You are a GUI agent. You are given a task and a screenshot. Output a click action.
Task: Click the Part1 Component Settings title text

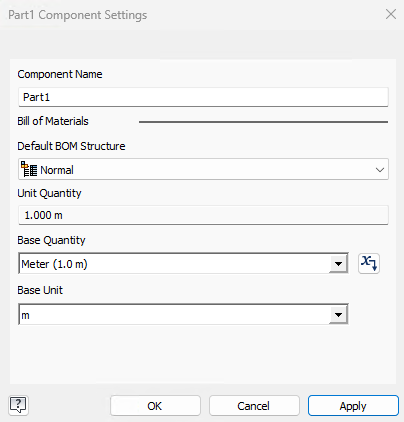pos(78,15)
